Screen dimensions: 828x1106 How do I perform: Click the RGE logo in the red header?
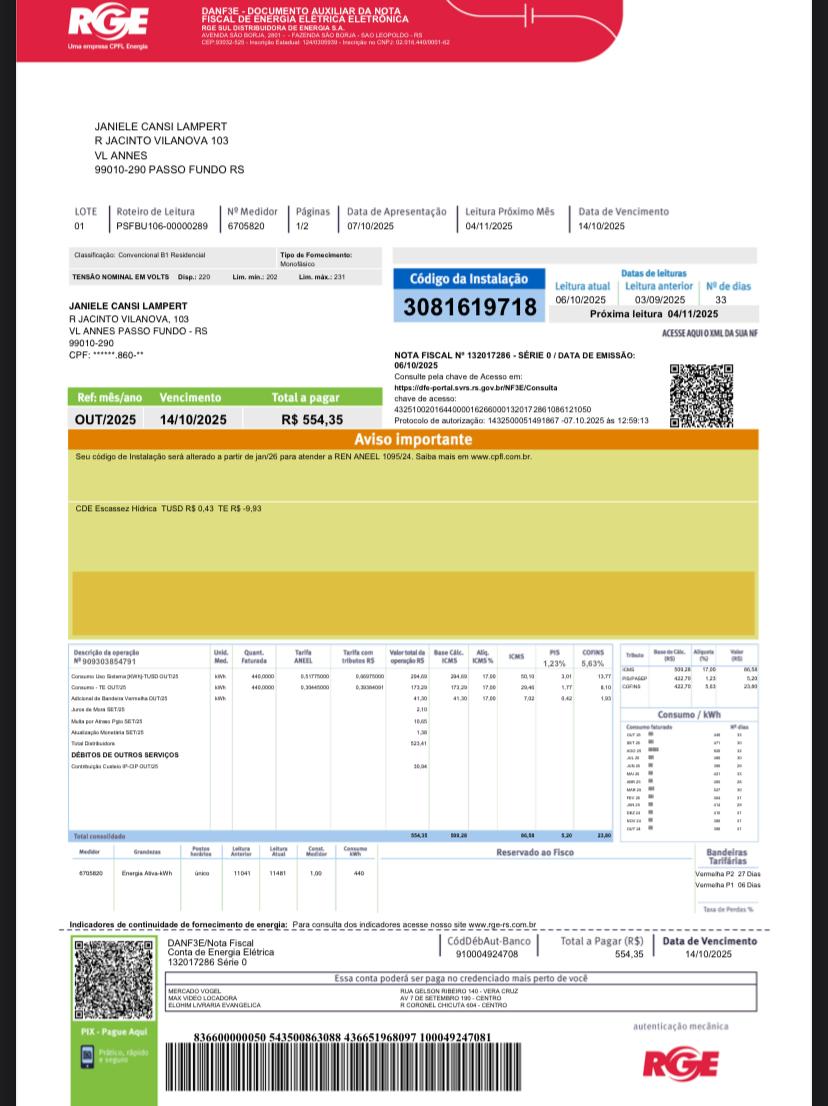click(107, 22)
